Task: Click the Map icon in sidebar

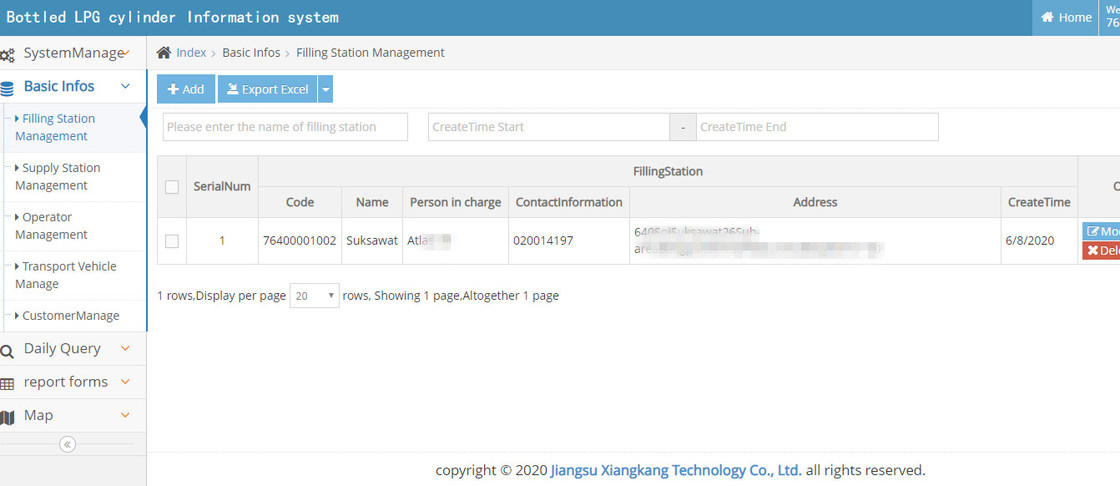Action: (x=8, y=417)
